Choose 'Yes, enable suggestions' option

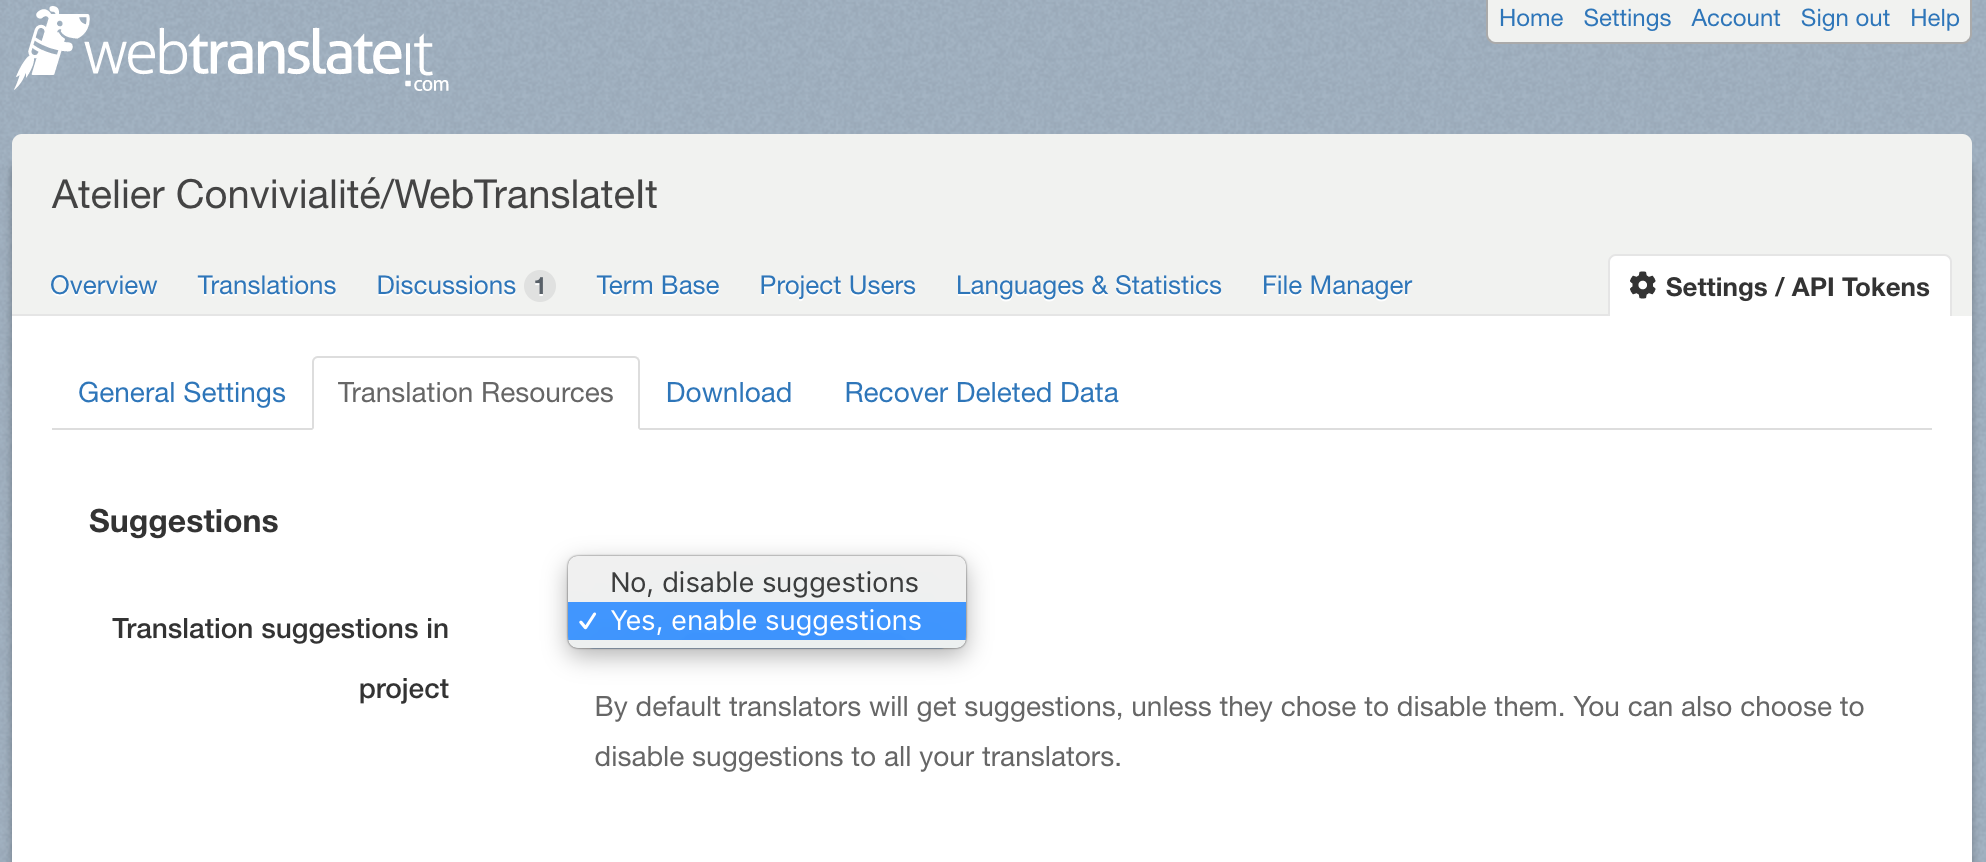(x=766, y=621)
